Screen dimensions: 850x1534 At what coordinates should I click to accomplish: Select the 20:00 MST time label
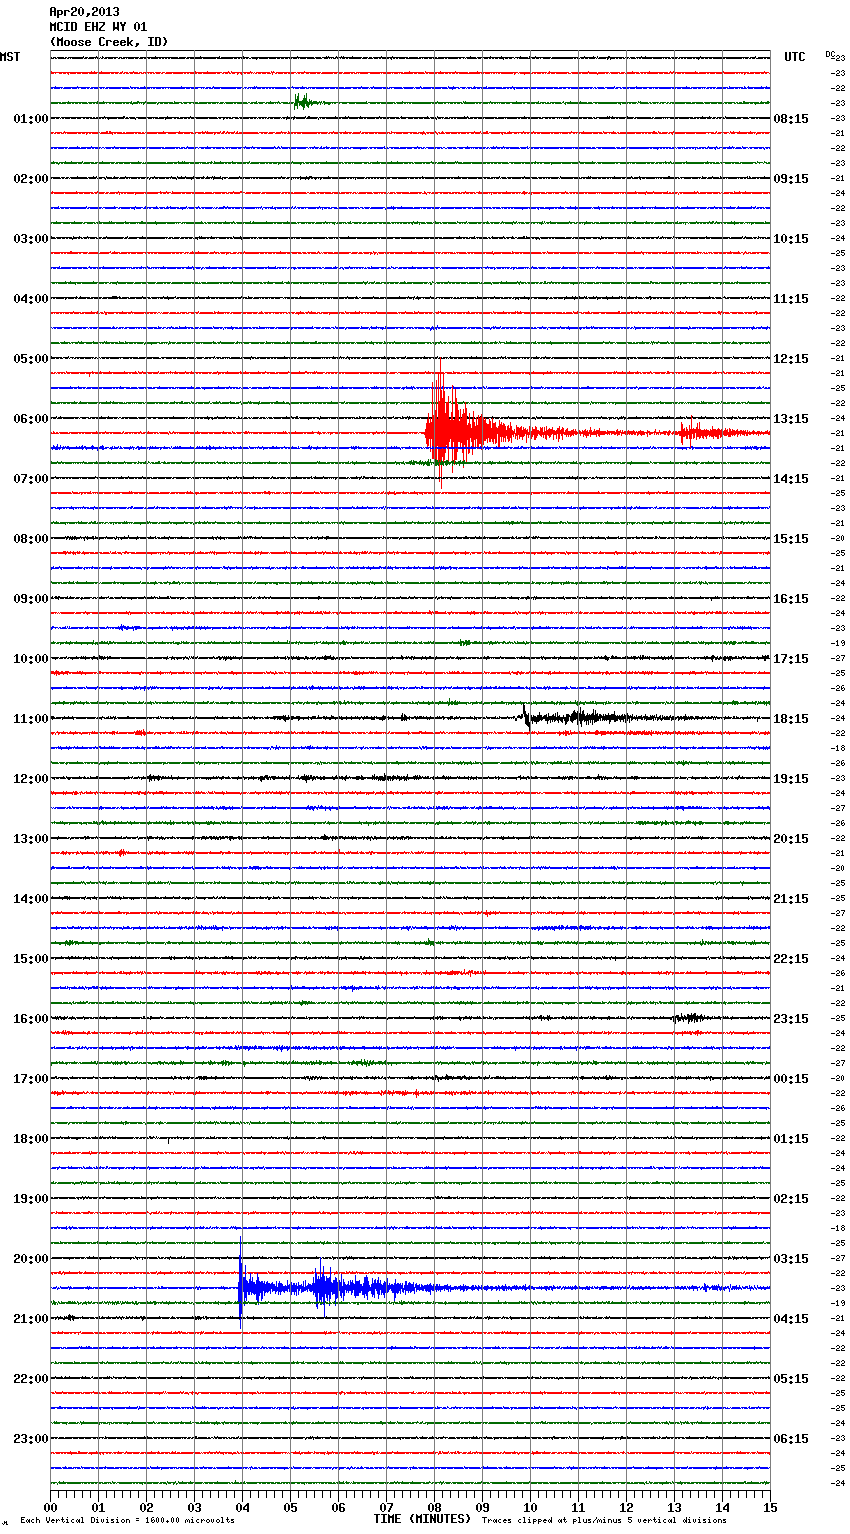30,1259
